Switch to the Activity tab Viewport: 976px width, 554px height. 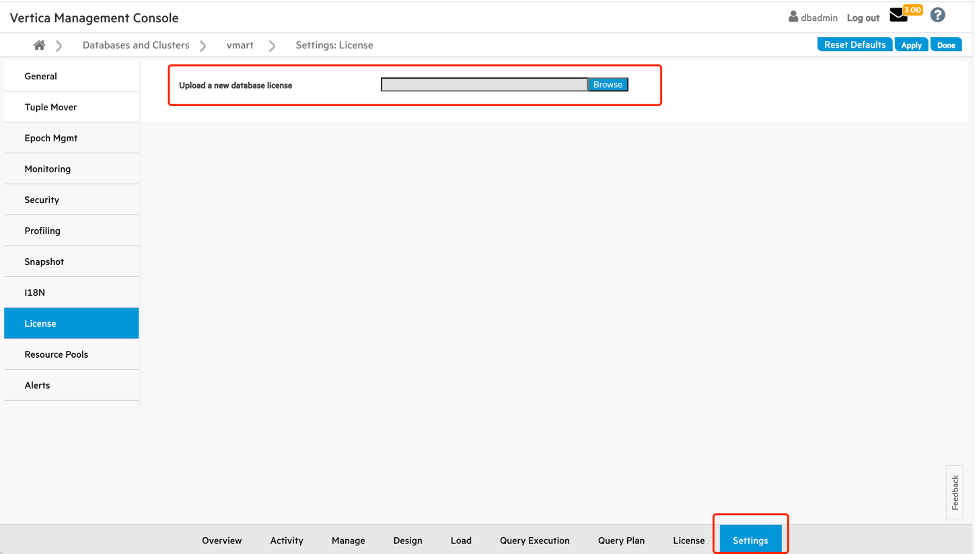286,540
